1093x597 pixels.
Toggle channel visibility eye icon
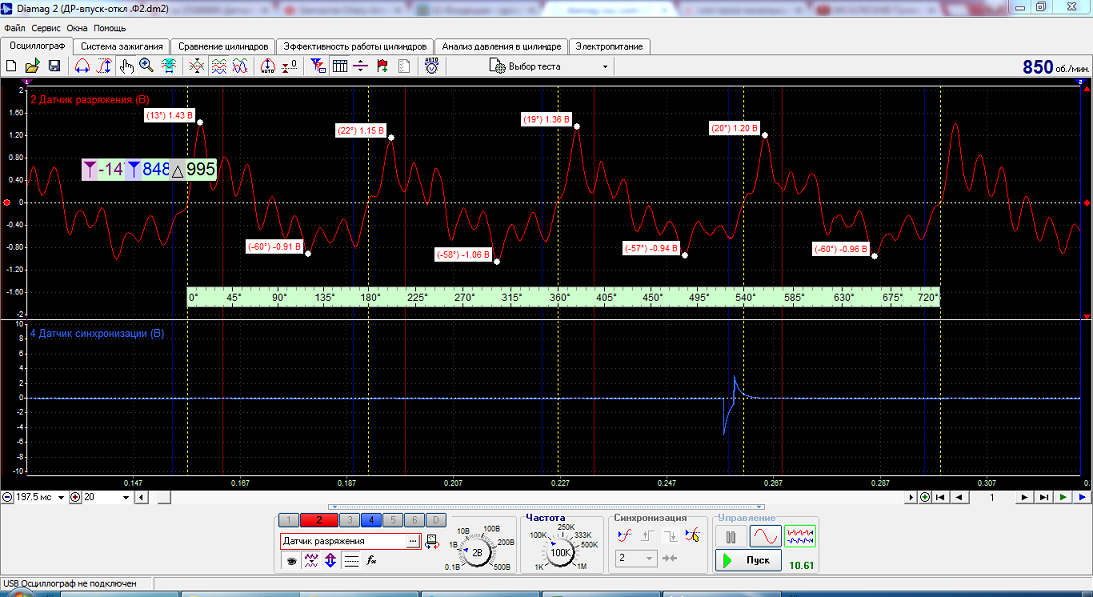pyautogui.click(x=291, y=561)
